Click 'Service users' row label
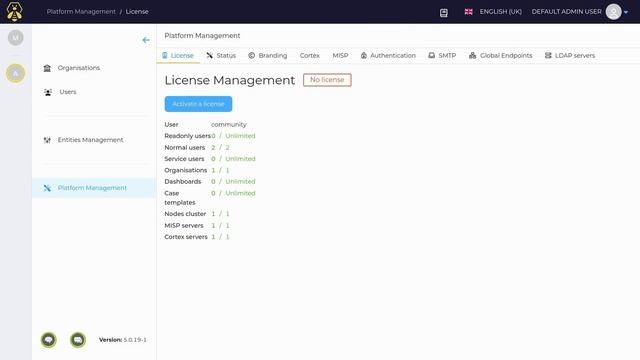The width and height of the screenshot is (640, 360). [x=184, y=159]
